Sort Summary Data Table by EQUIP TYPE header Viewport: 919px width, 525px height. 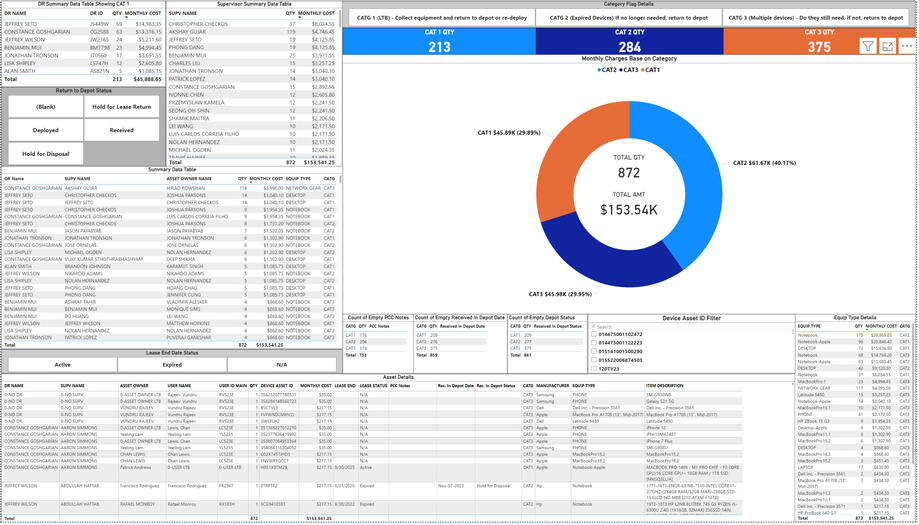[298, 179]
